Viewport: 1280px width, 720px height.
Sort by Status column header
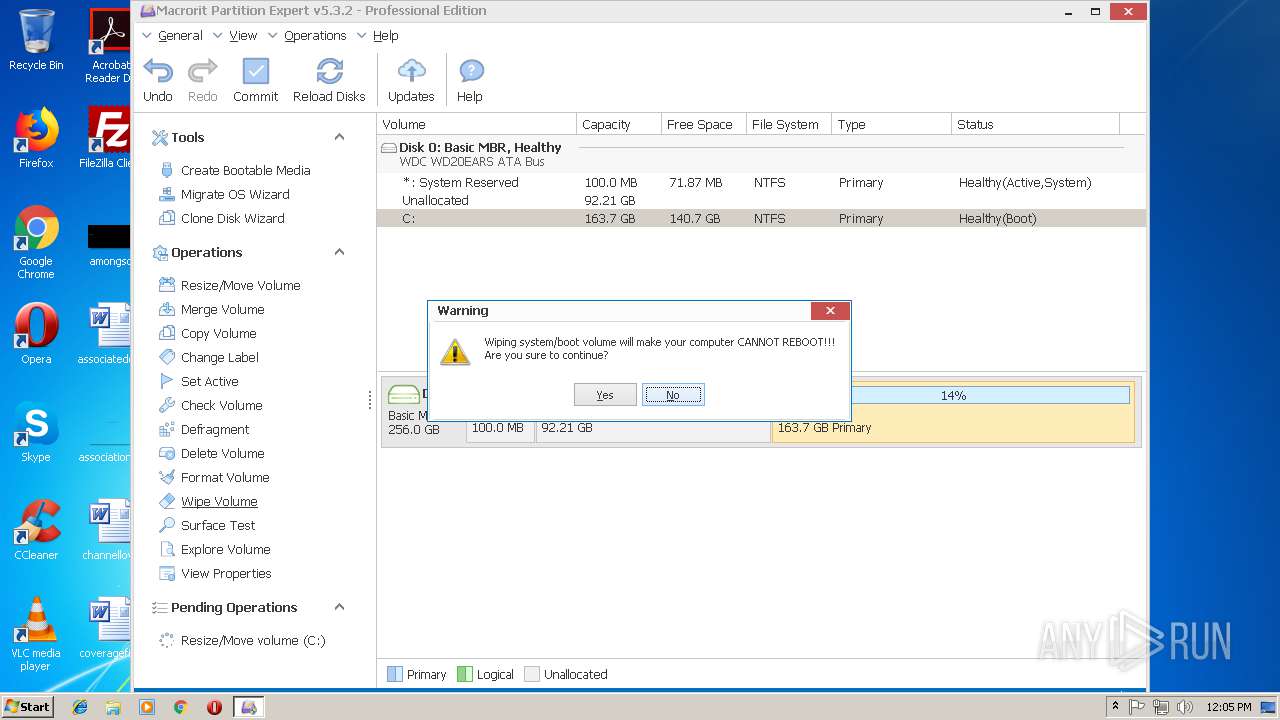(x=1035, y=124)
